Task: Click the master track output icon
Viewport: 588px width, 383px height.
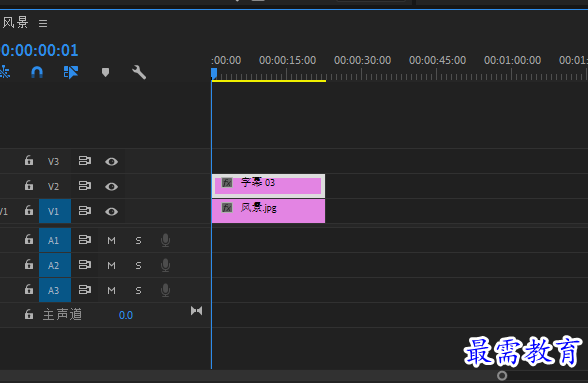Action: pyautogui.click(x=196, y=311)
